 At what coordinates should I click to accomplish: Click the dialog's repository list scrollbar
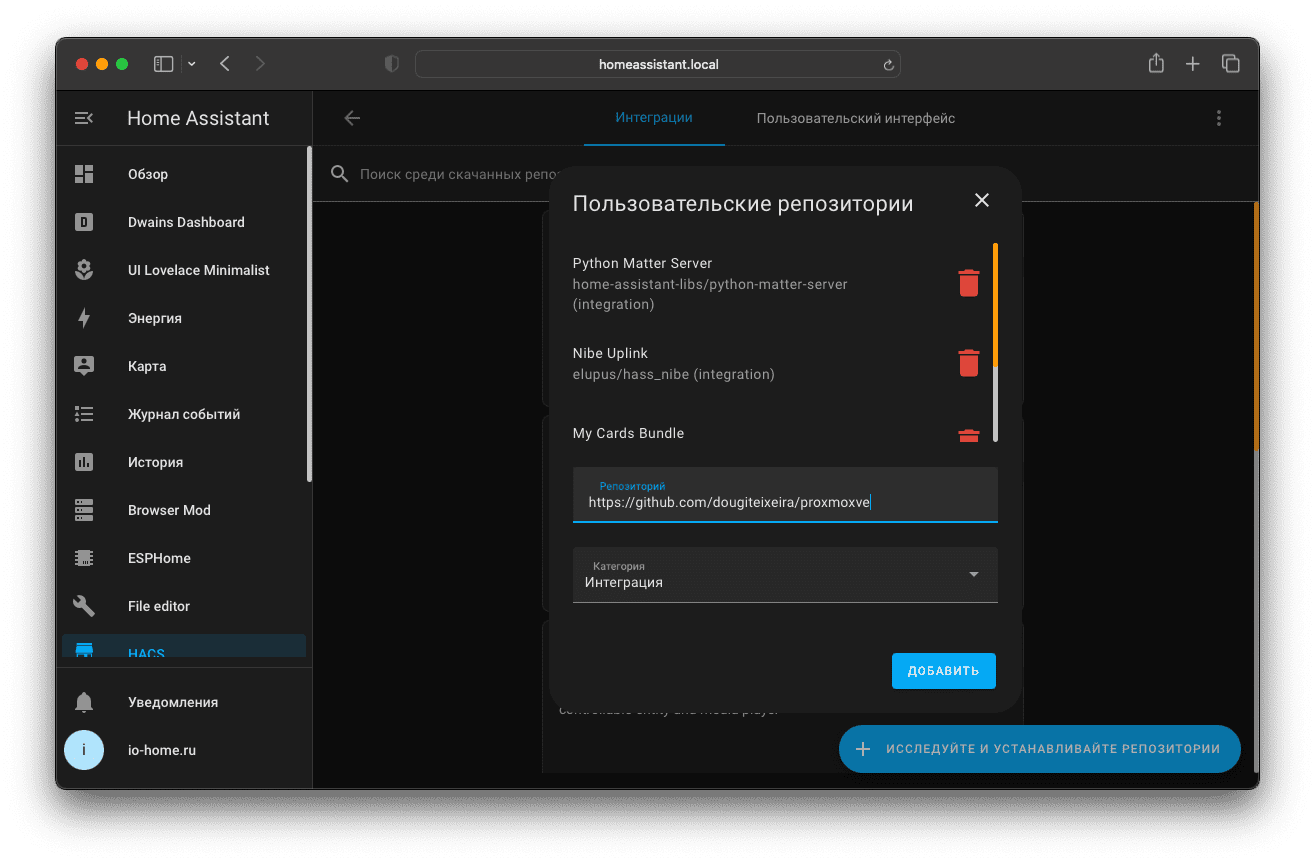[995, 340]
